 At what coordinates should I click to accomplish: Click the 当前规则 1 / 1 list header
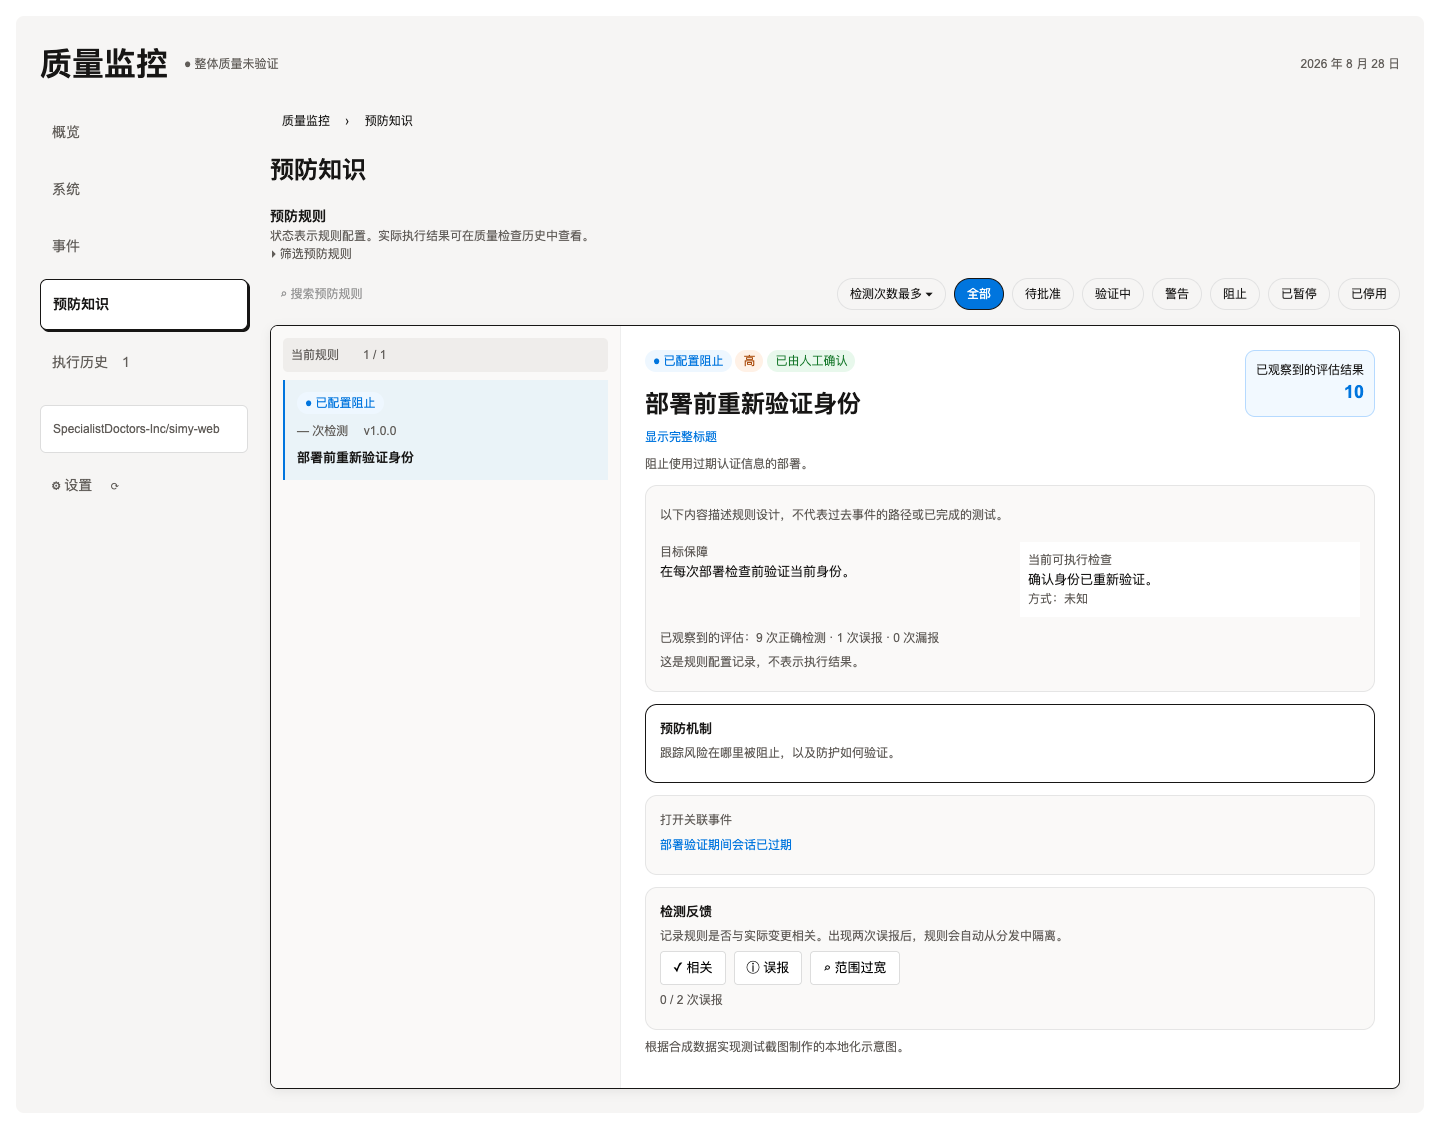(x=446, y=355)
